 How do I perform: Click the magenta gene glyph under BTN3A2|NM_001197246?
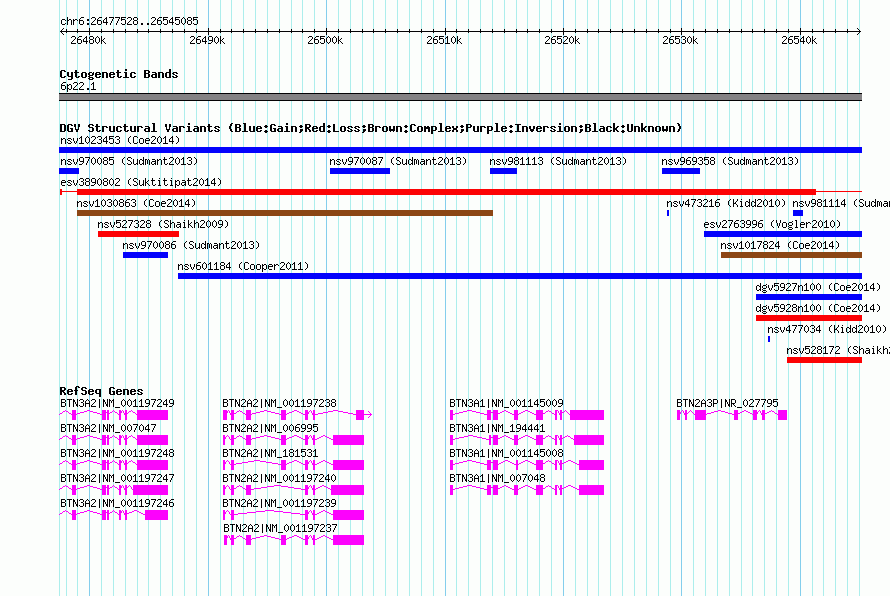[x=114, y=515]
